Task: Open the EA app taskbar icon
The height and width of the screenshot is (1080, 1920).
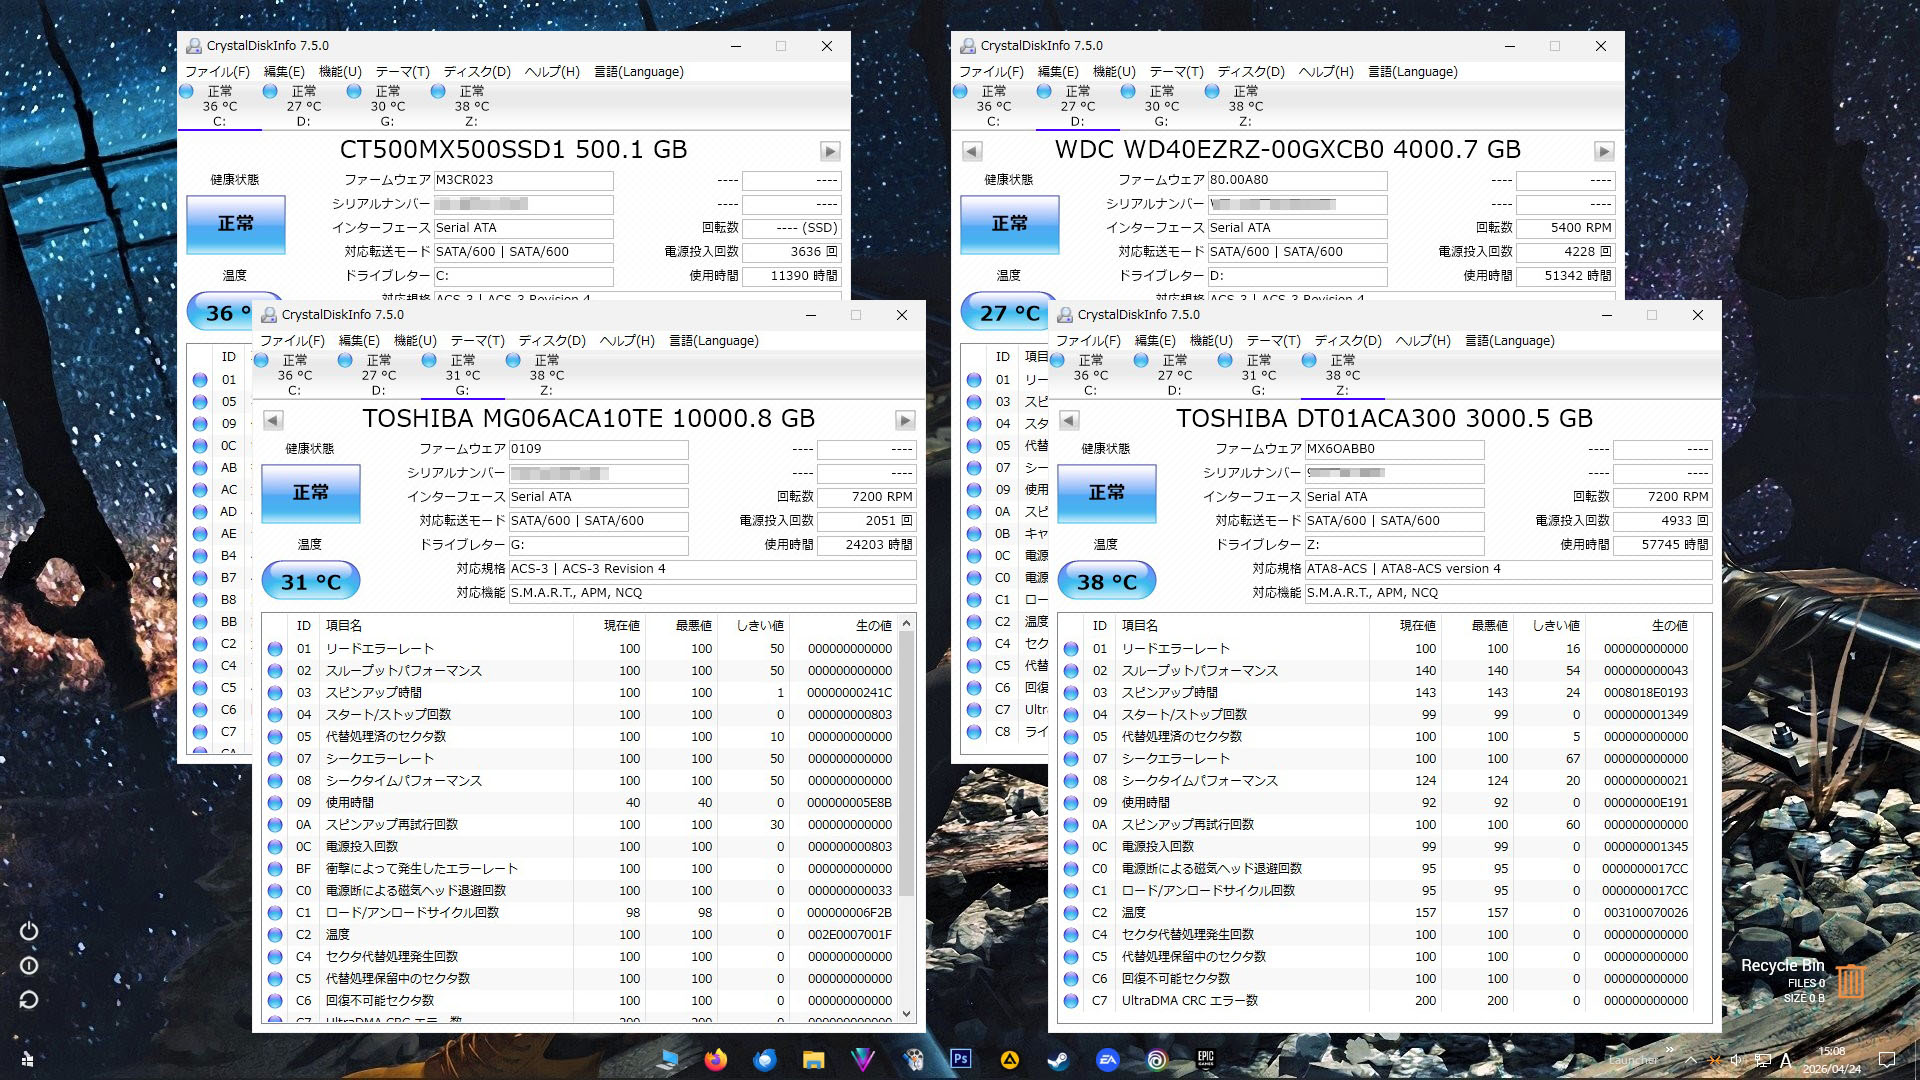Action: (1107, 1060)
